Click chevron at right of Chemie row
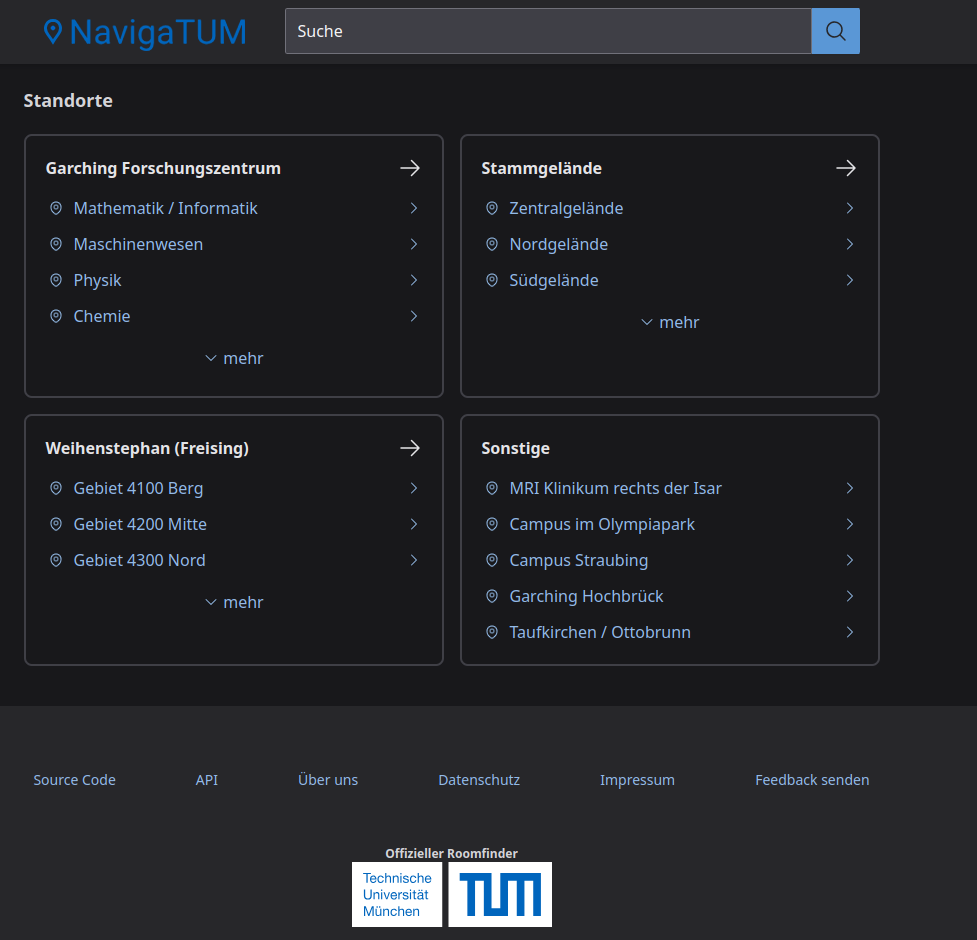Screen dimensions: 977x940 pos(414,316)
